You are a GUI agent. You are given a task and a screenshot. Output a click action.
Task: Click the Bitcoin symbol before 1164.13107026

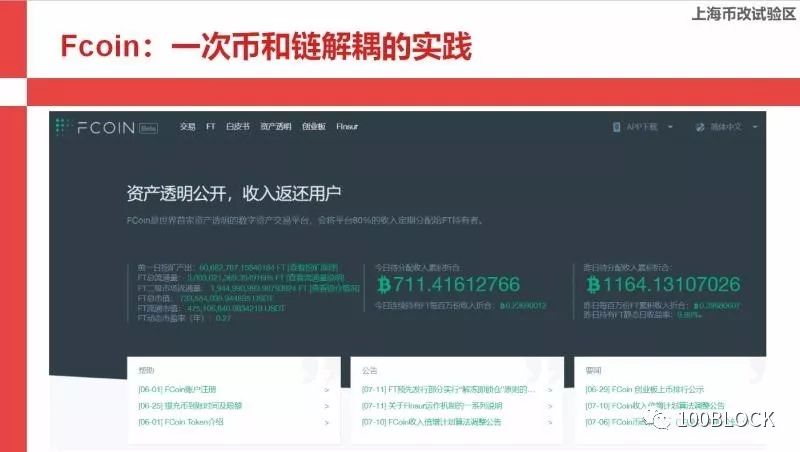[x=593, y=284]
